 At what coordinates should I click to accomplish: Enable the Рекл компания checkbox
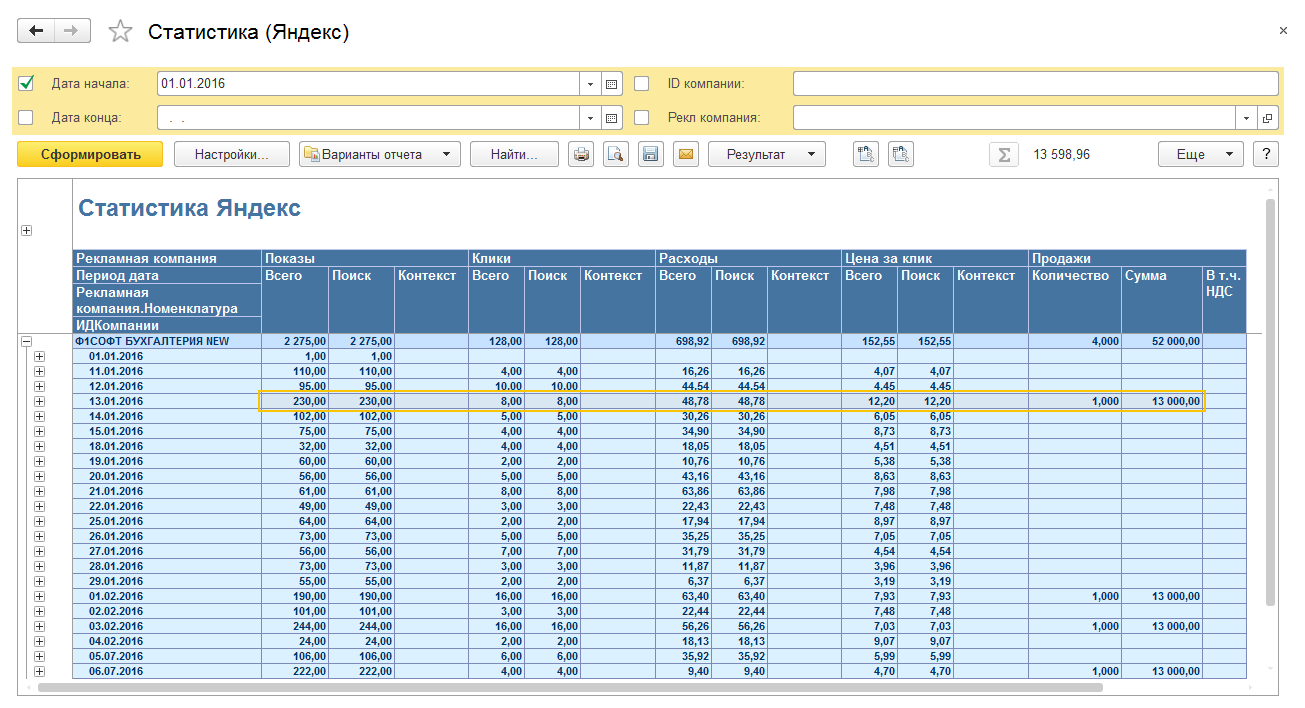(x=642, y=117)
